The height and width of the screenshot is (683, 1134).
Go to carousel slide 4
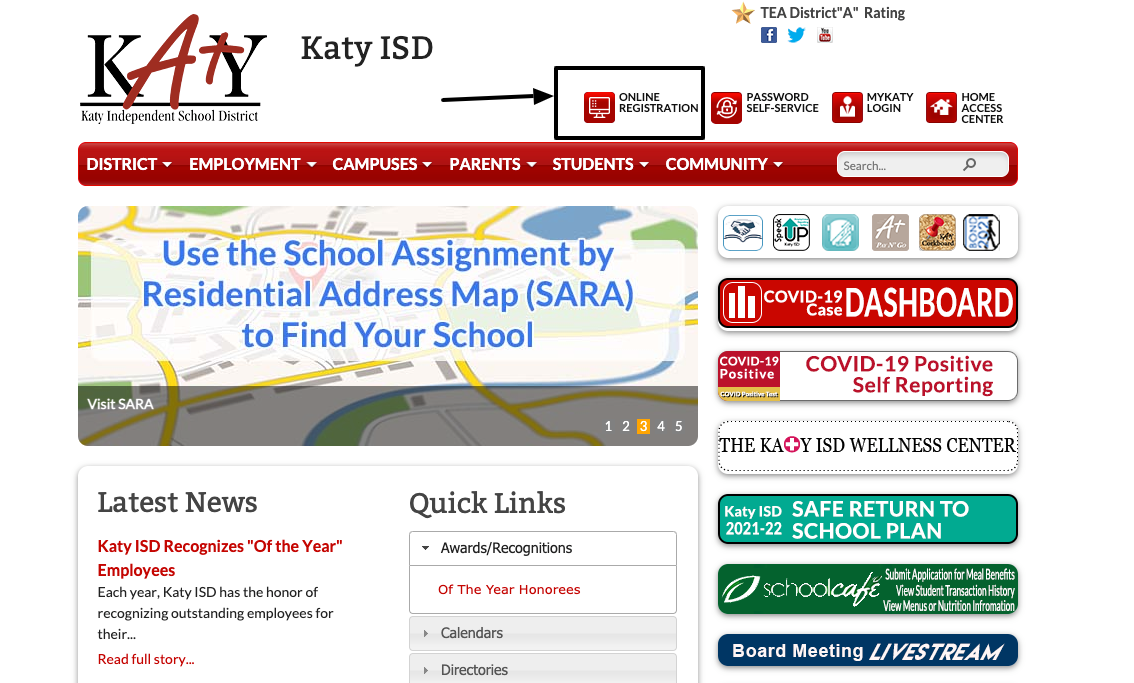pos(661,426)
